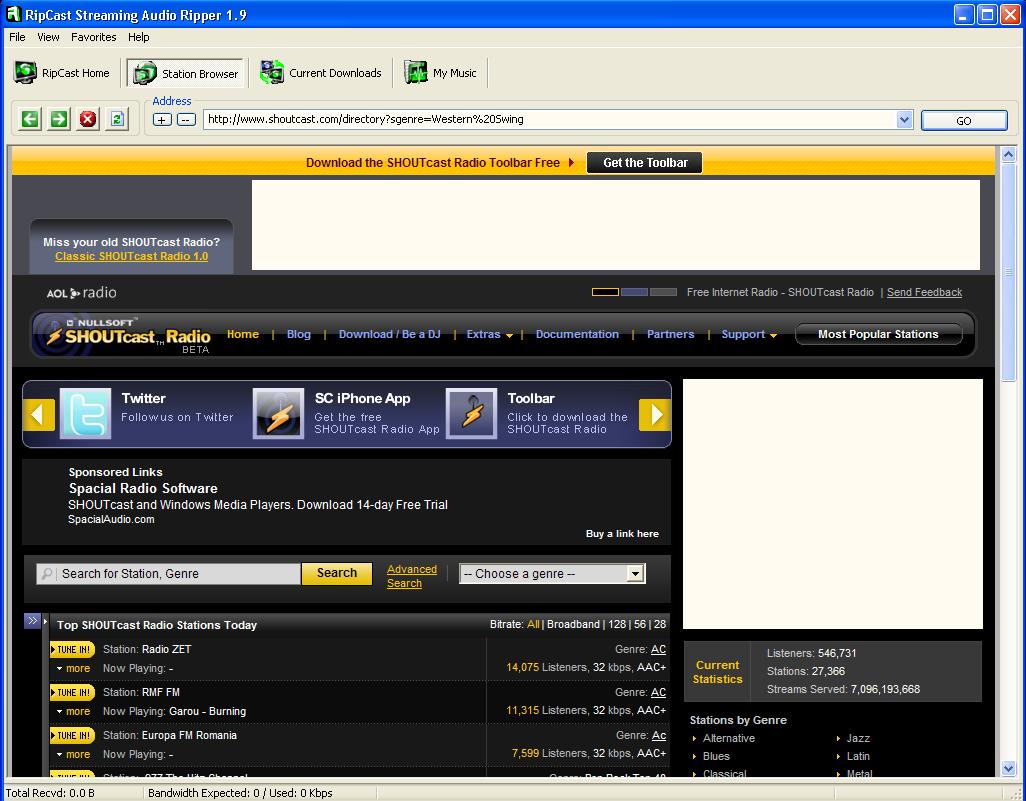The image size is (1026, 801).
Task: Click the Twitter bird icon
Action: click(86, 414)
